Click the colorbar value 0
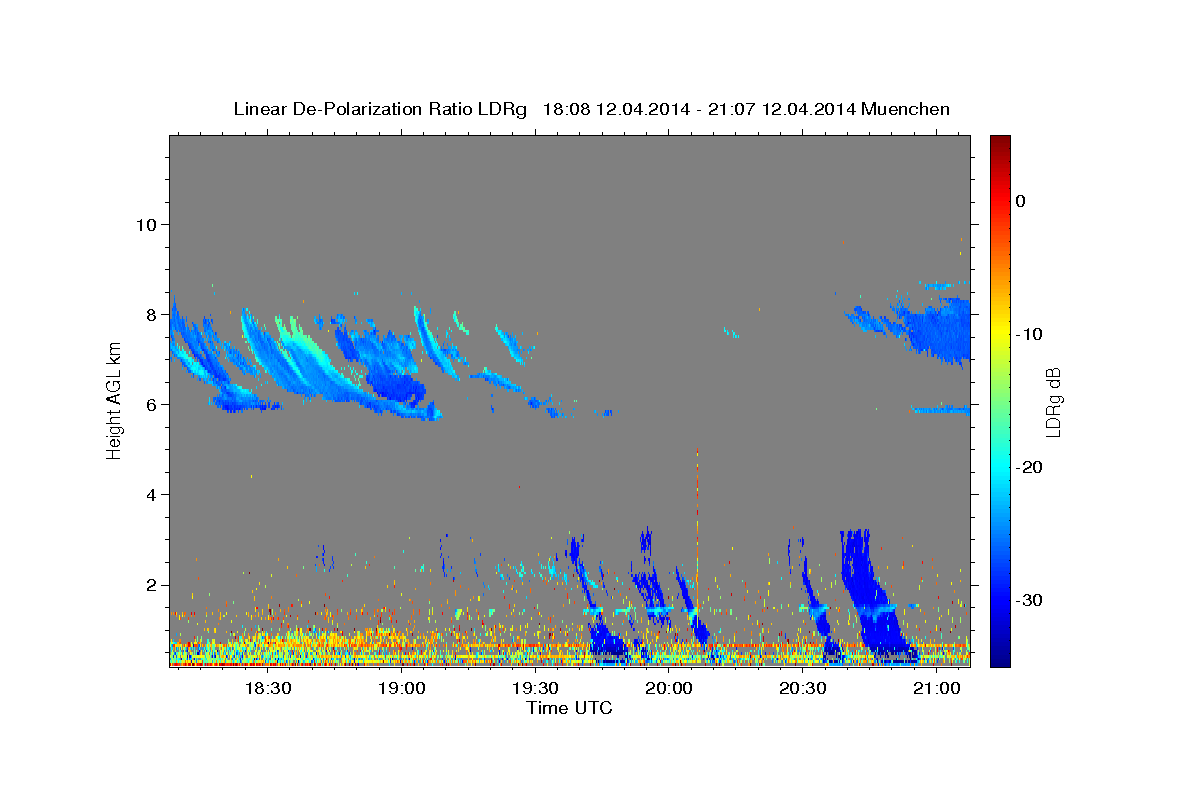The width and height of the screenshot is (1200, 800). 1020,201
